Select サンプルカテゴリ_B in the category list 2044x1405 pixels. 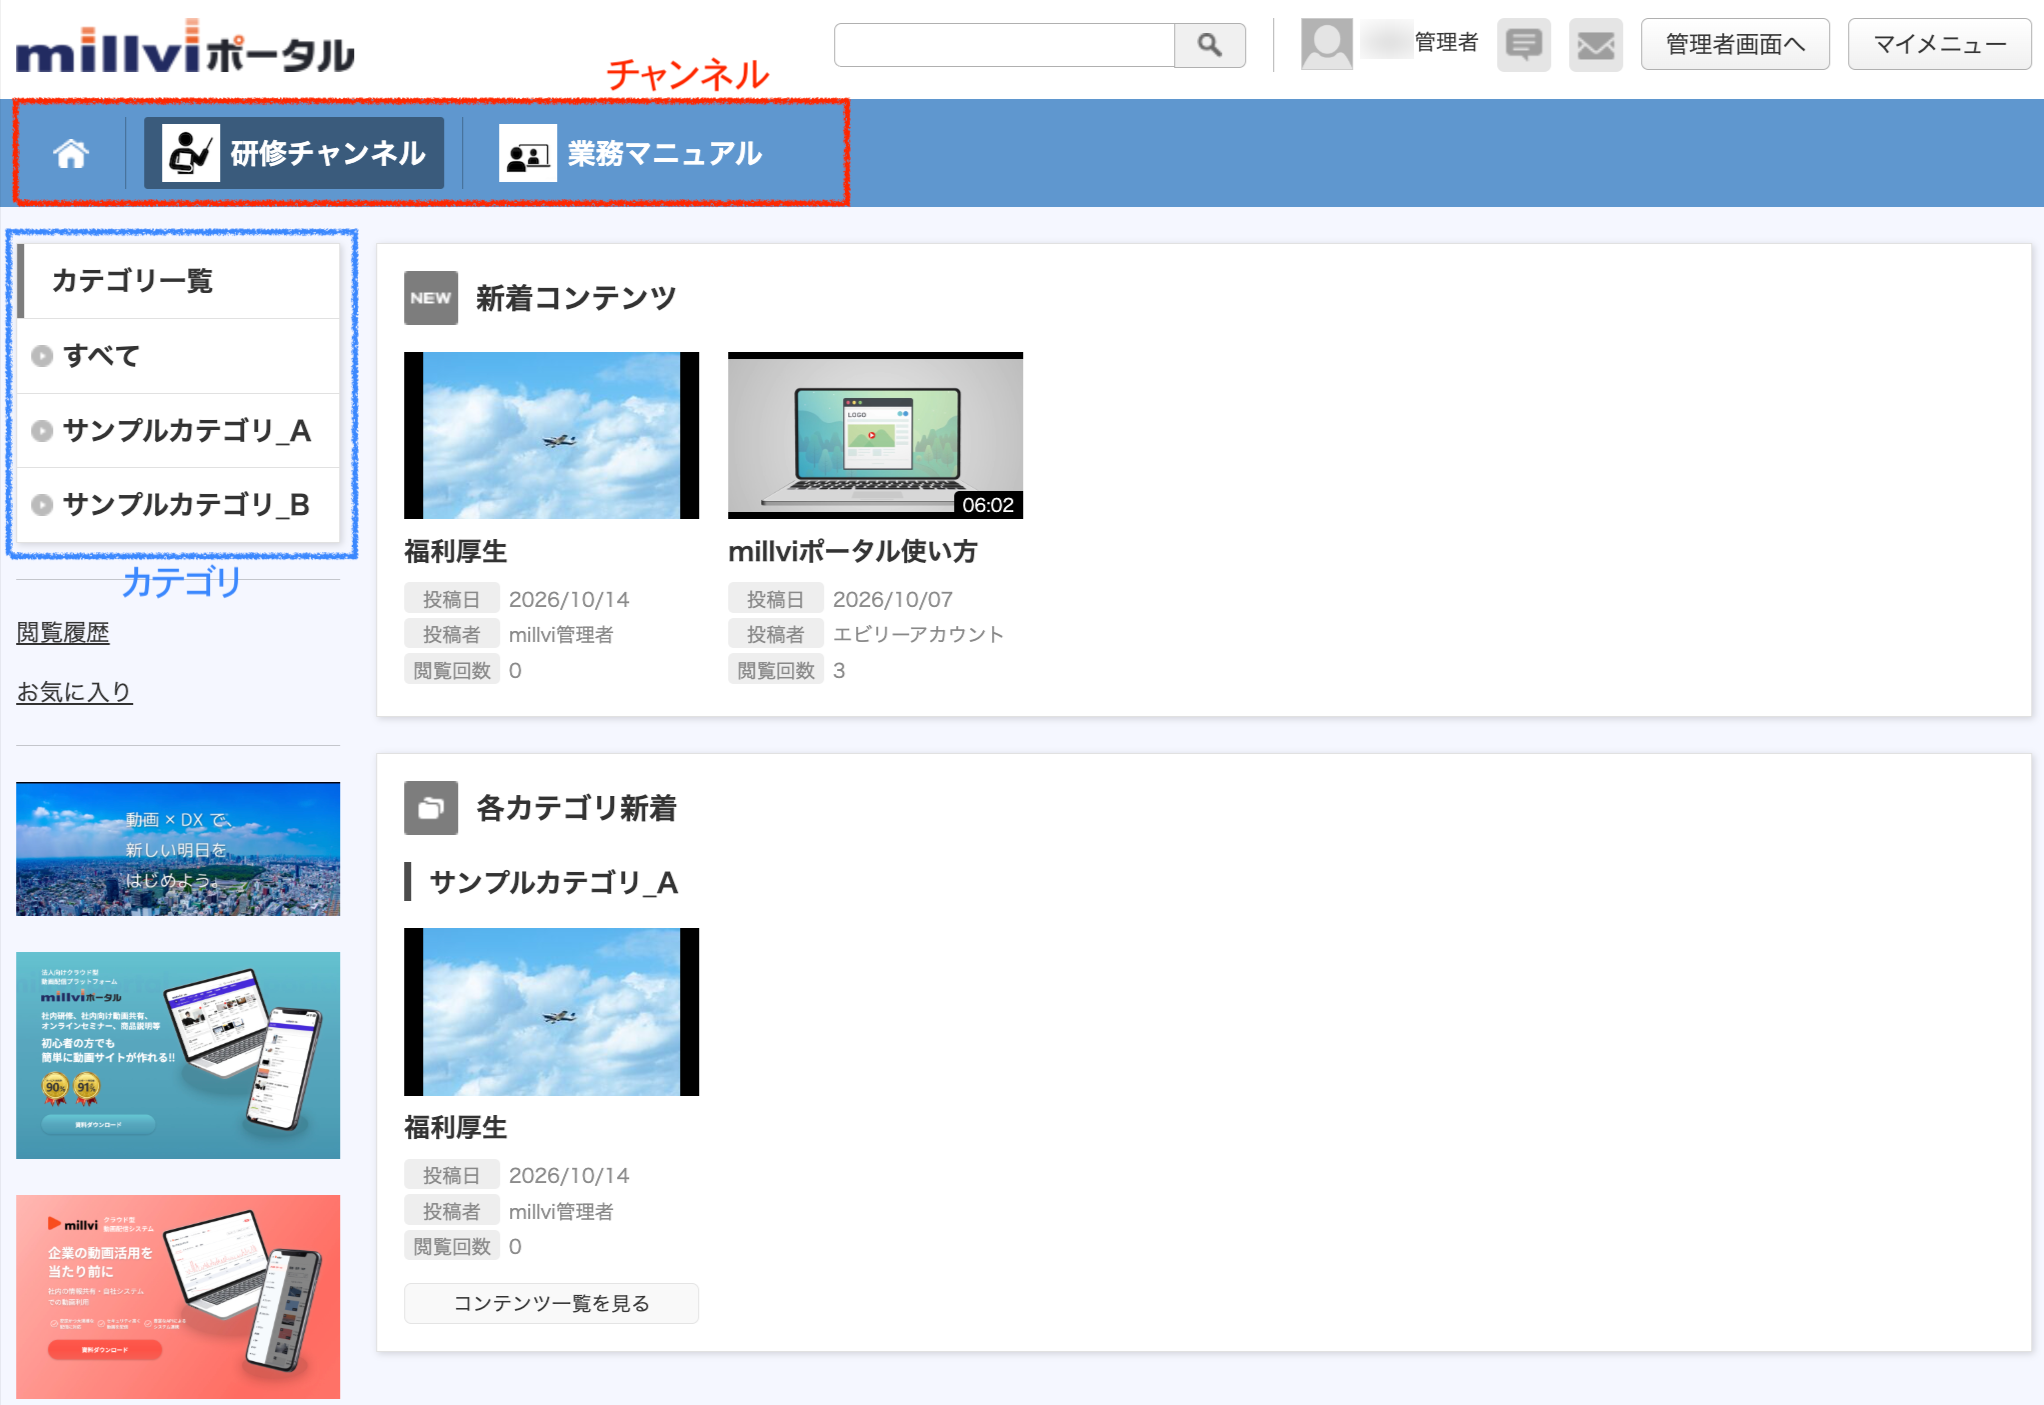[179, 505]
